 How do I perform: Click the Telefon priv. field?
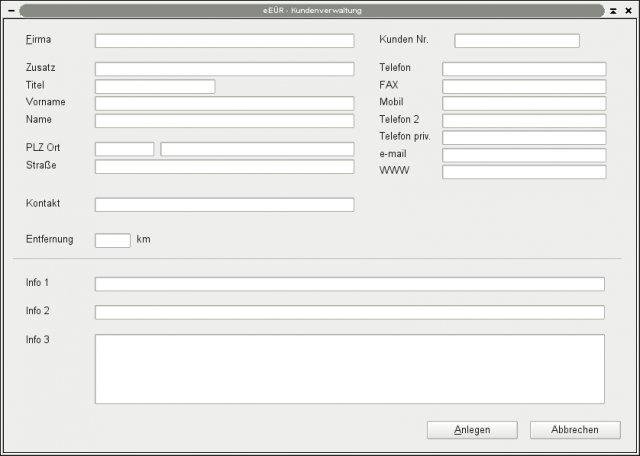point(524,138)
